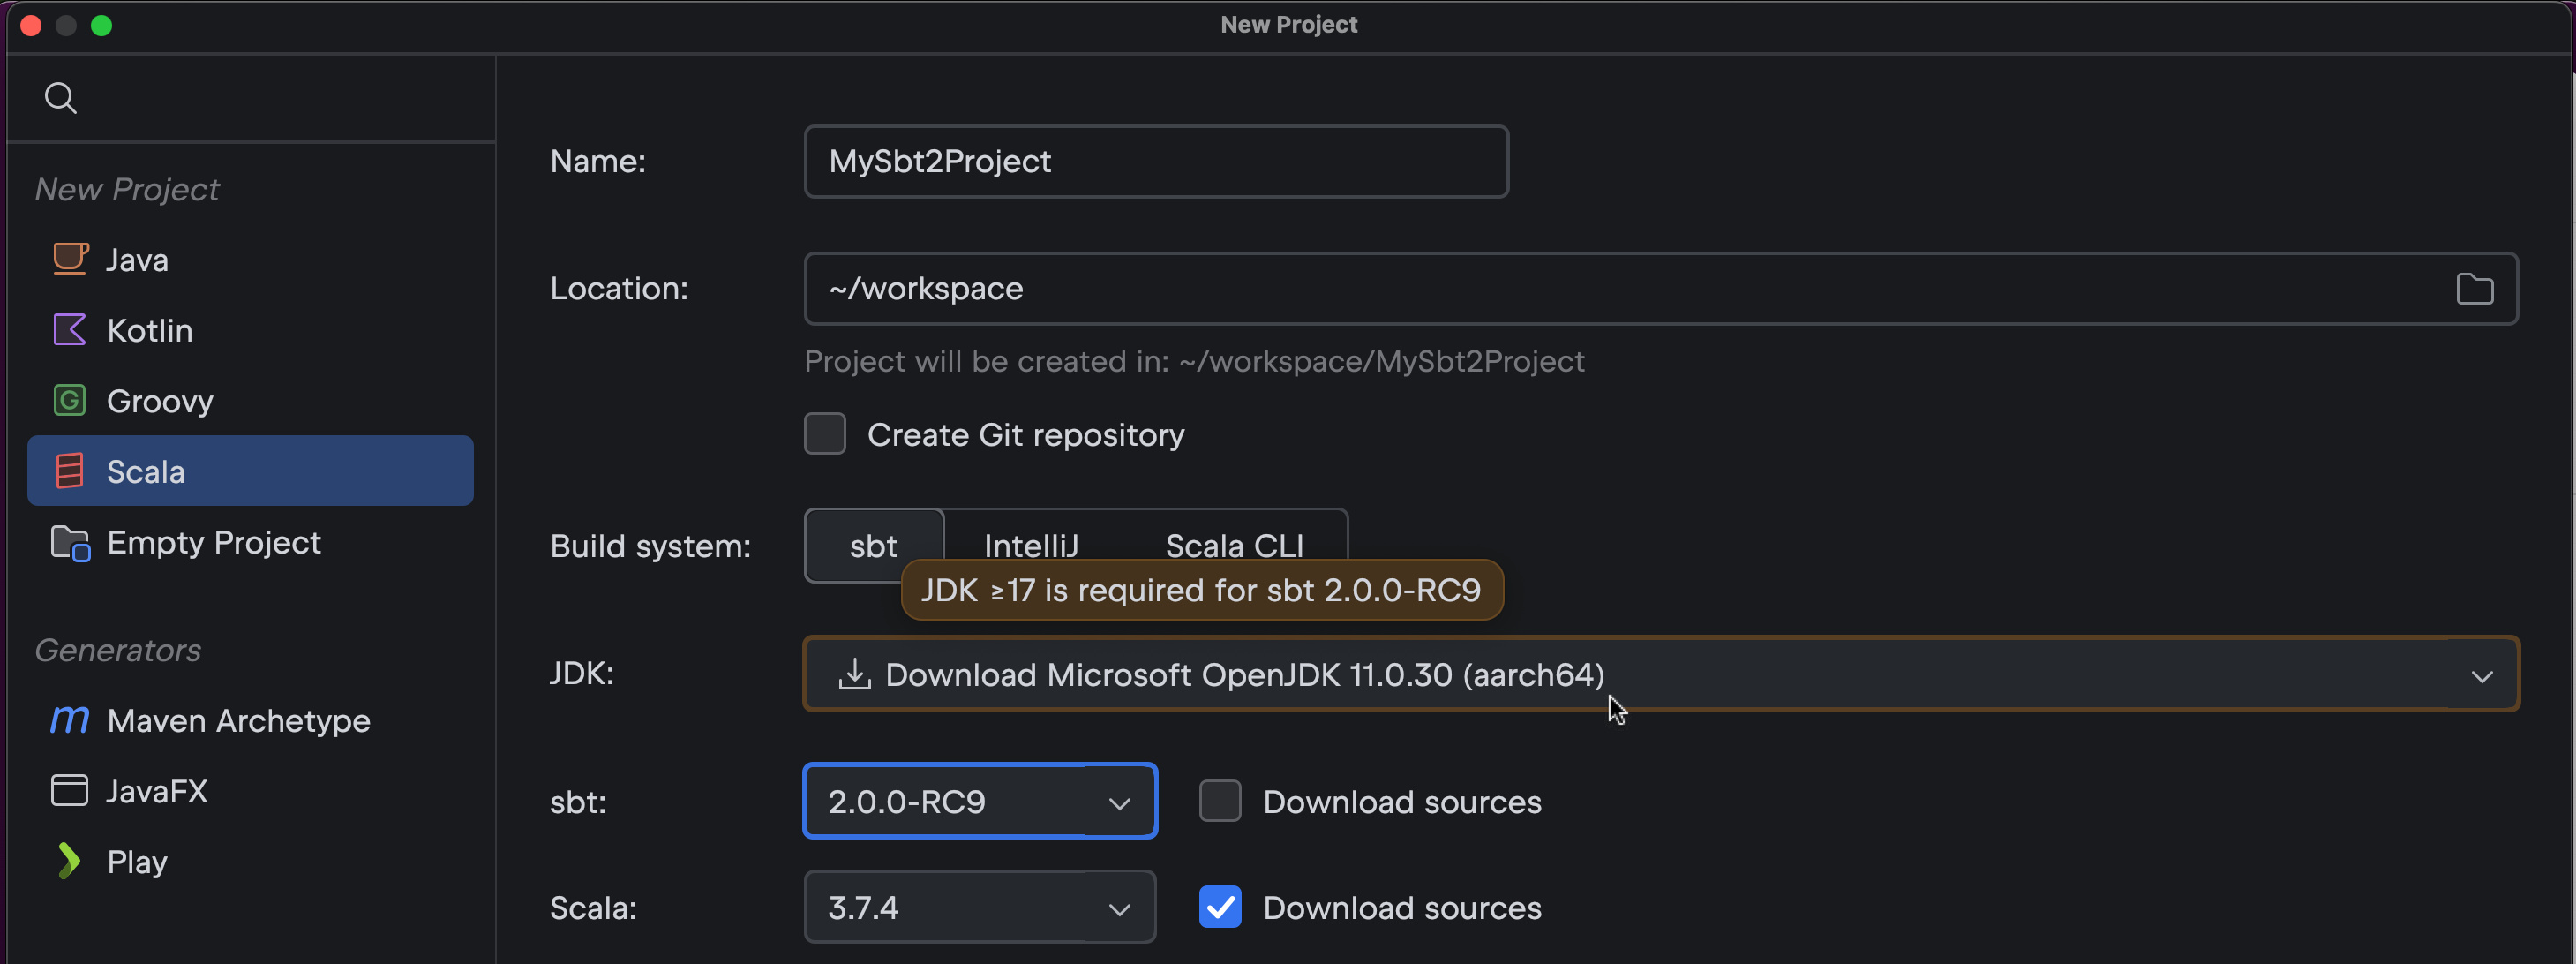Select the Kotlin project generator
Screen dimensions: 2576x964
click(149, 330)
